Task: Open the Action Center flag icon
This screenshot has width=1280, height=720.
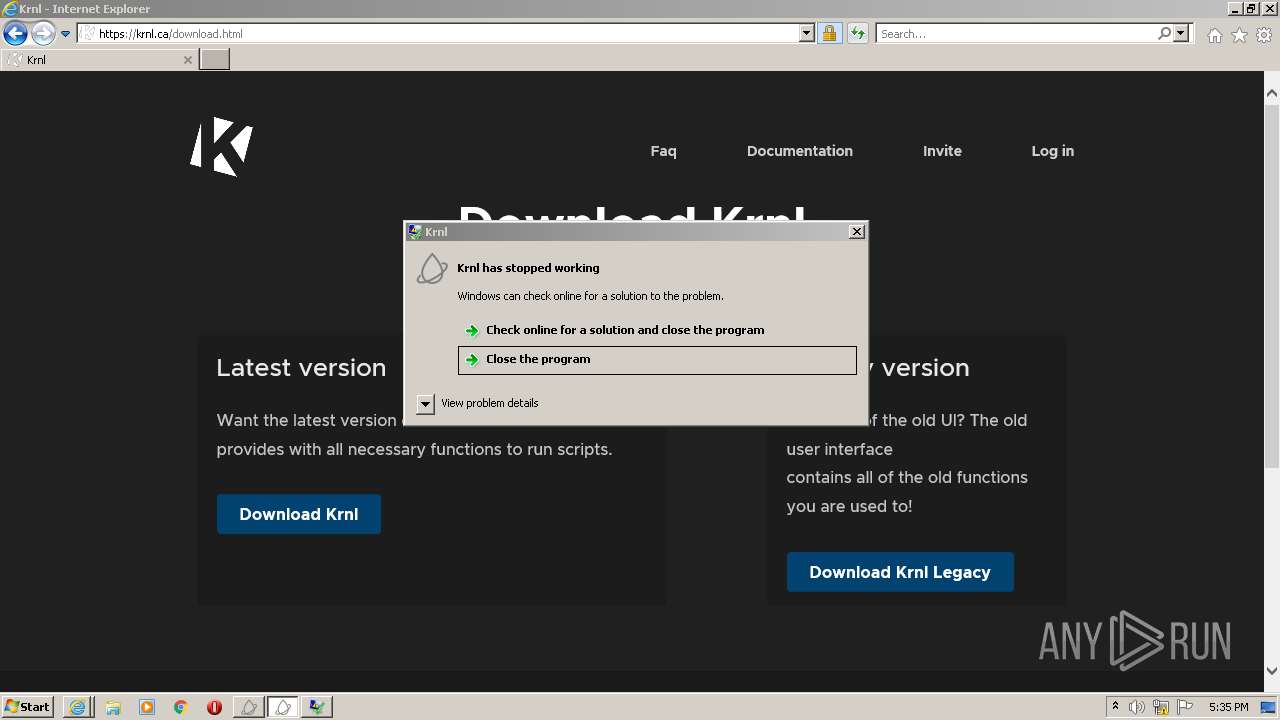Action: [1185, 707]
